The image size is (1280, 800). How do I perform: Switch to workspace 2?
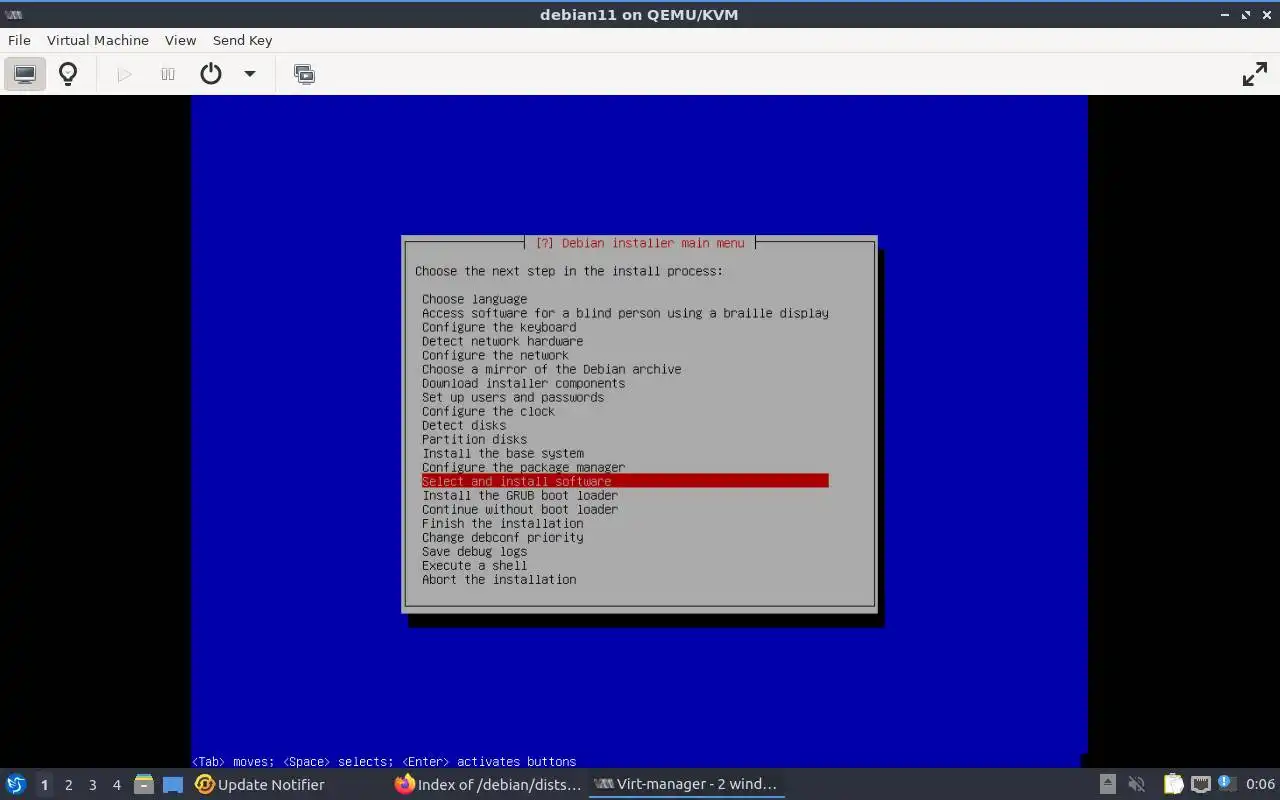point(68,785)
